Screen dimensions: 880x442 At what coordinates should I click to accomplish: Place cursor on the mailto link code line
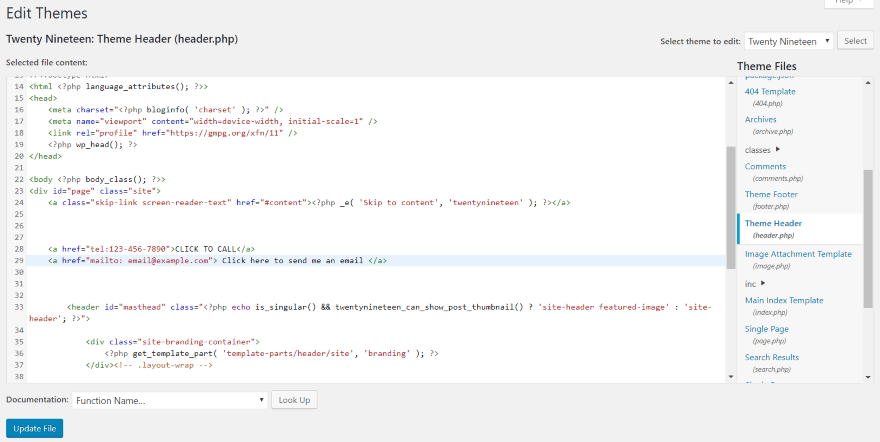tap(300, 260)
